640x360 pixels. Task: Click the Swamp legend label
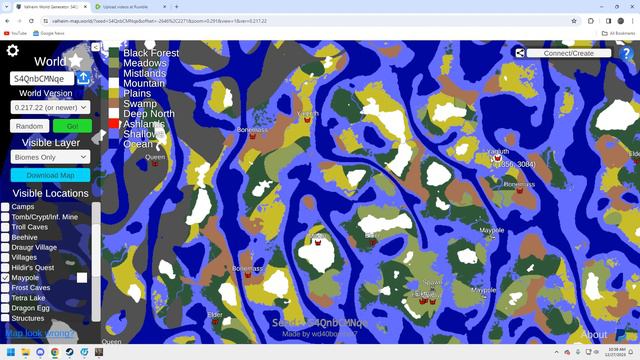pyautogui.click(x=140, y=103)
